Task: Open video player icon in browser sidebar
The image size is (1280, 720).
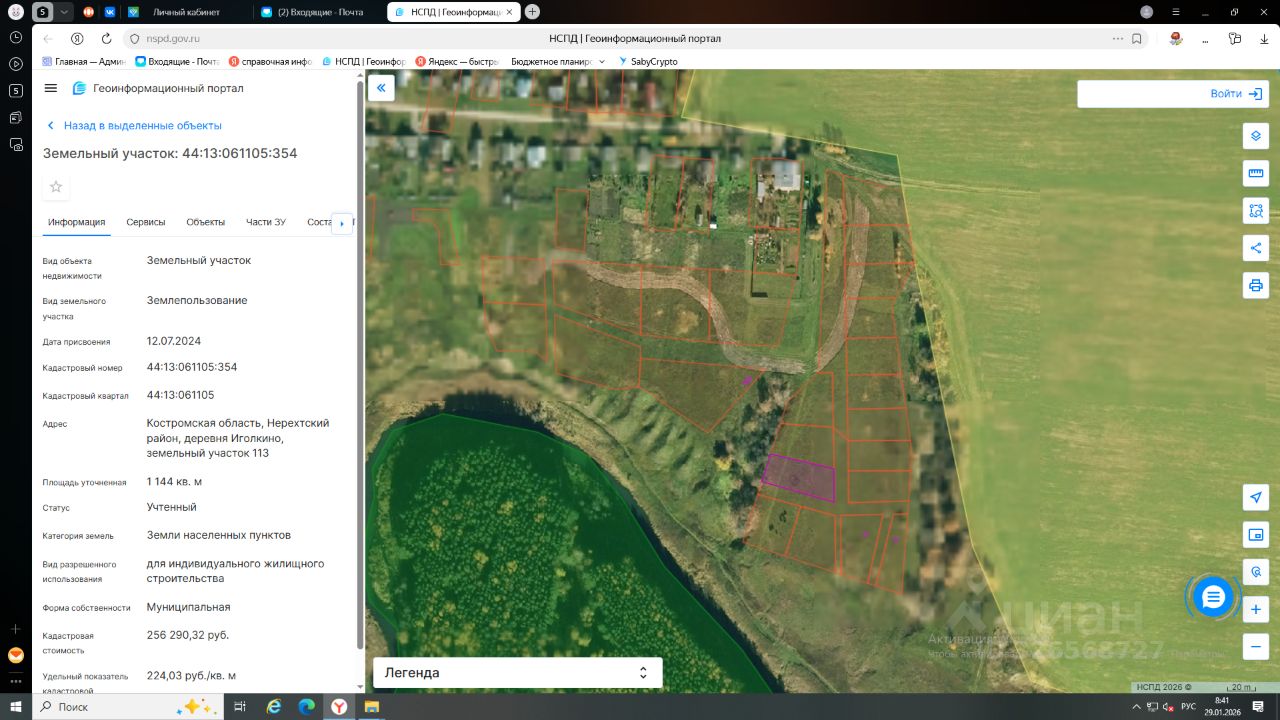Action: tap(16, 63)
